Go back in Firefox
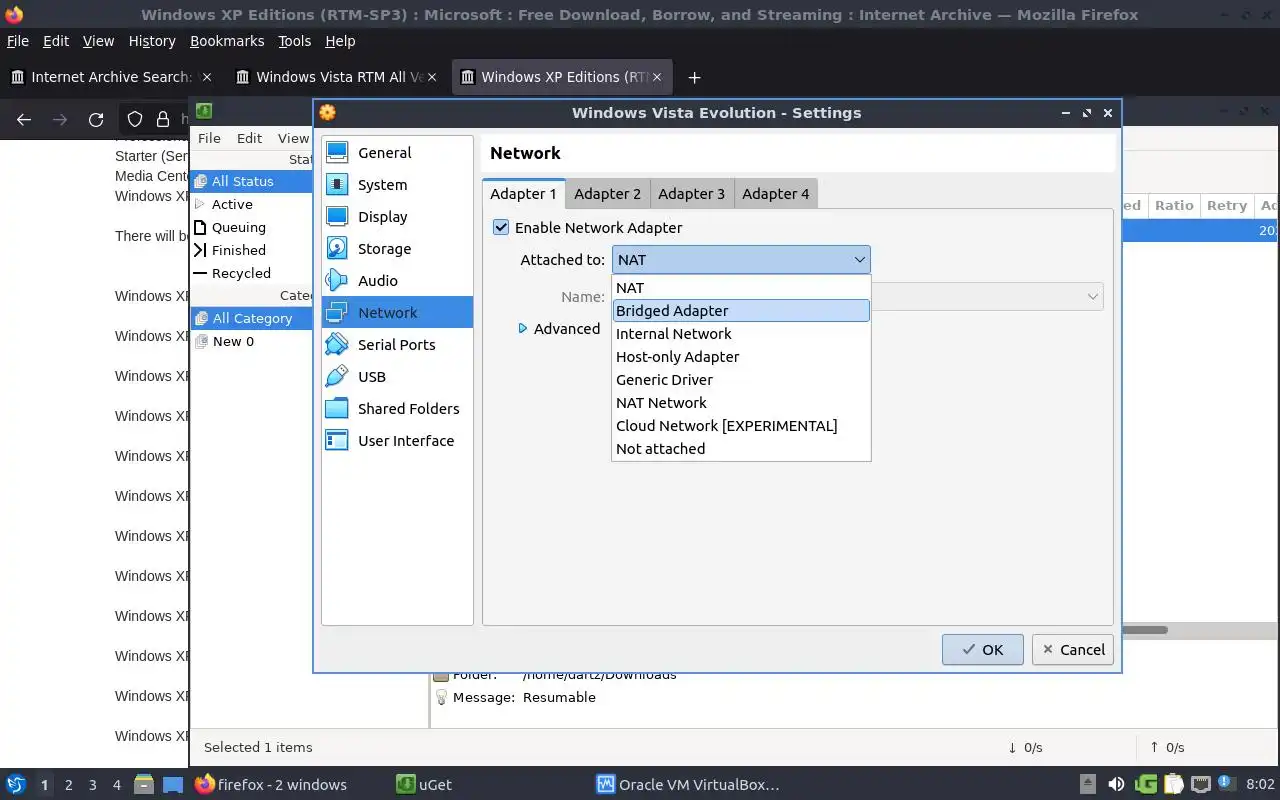Image resolution: width=1280 pixels, height=800 pixels. pos(24,119)
